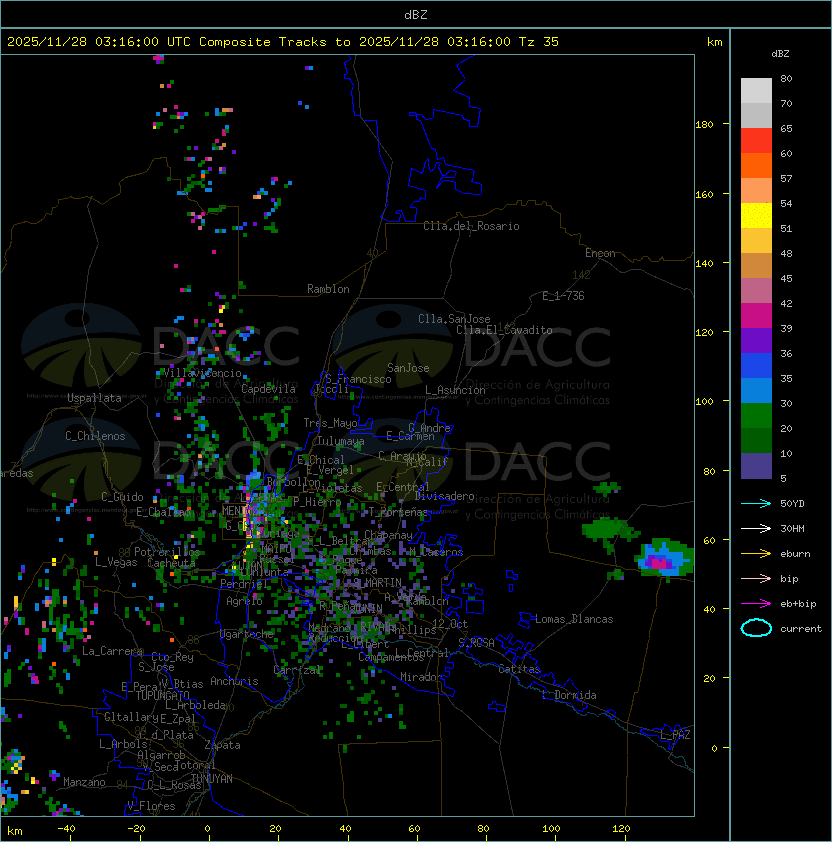Pick the dark orange 57-60 dBZ swatch
This screenshot has height=842, width=832.
pyautogui.click(x=756, y=165)
